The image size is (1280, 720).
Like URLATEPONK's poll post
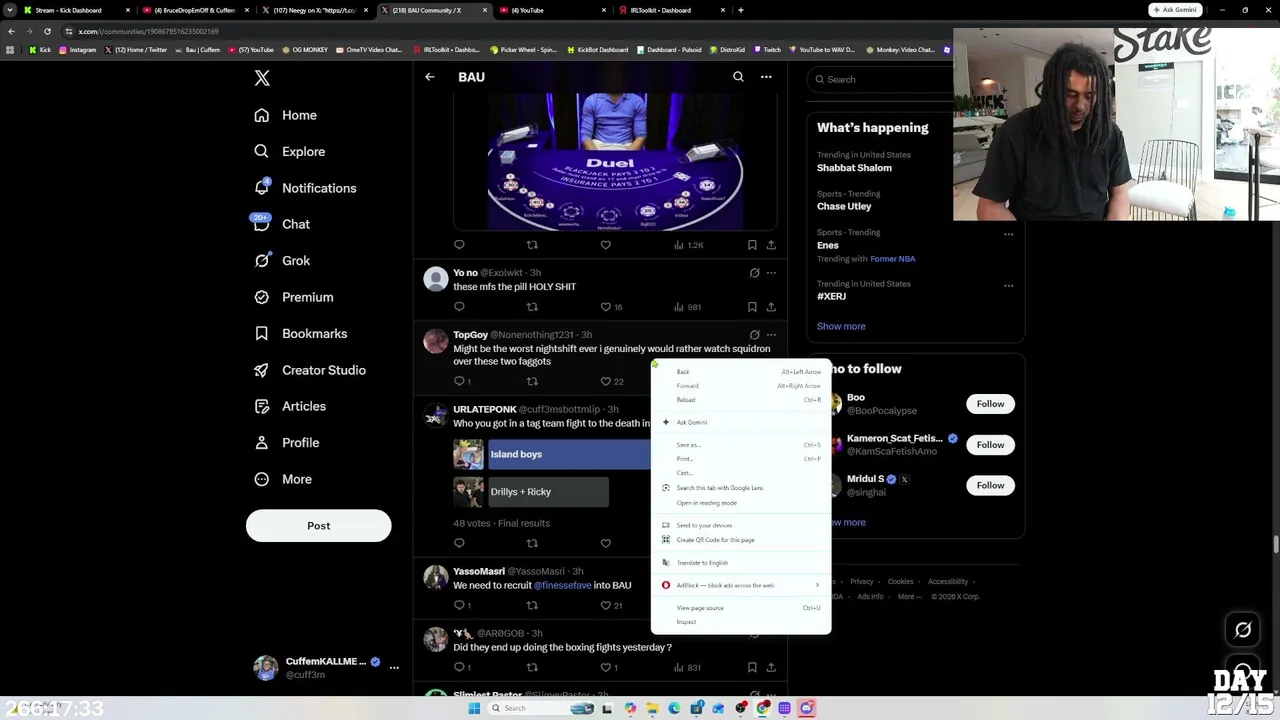point(605,543)
